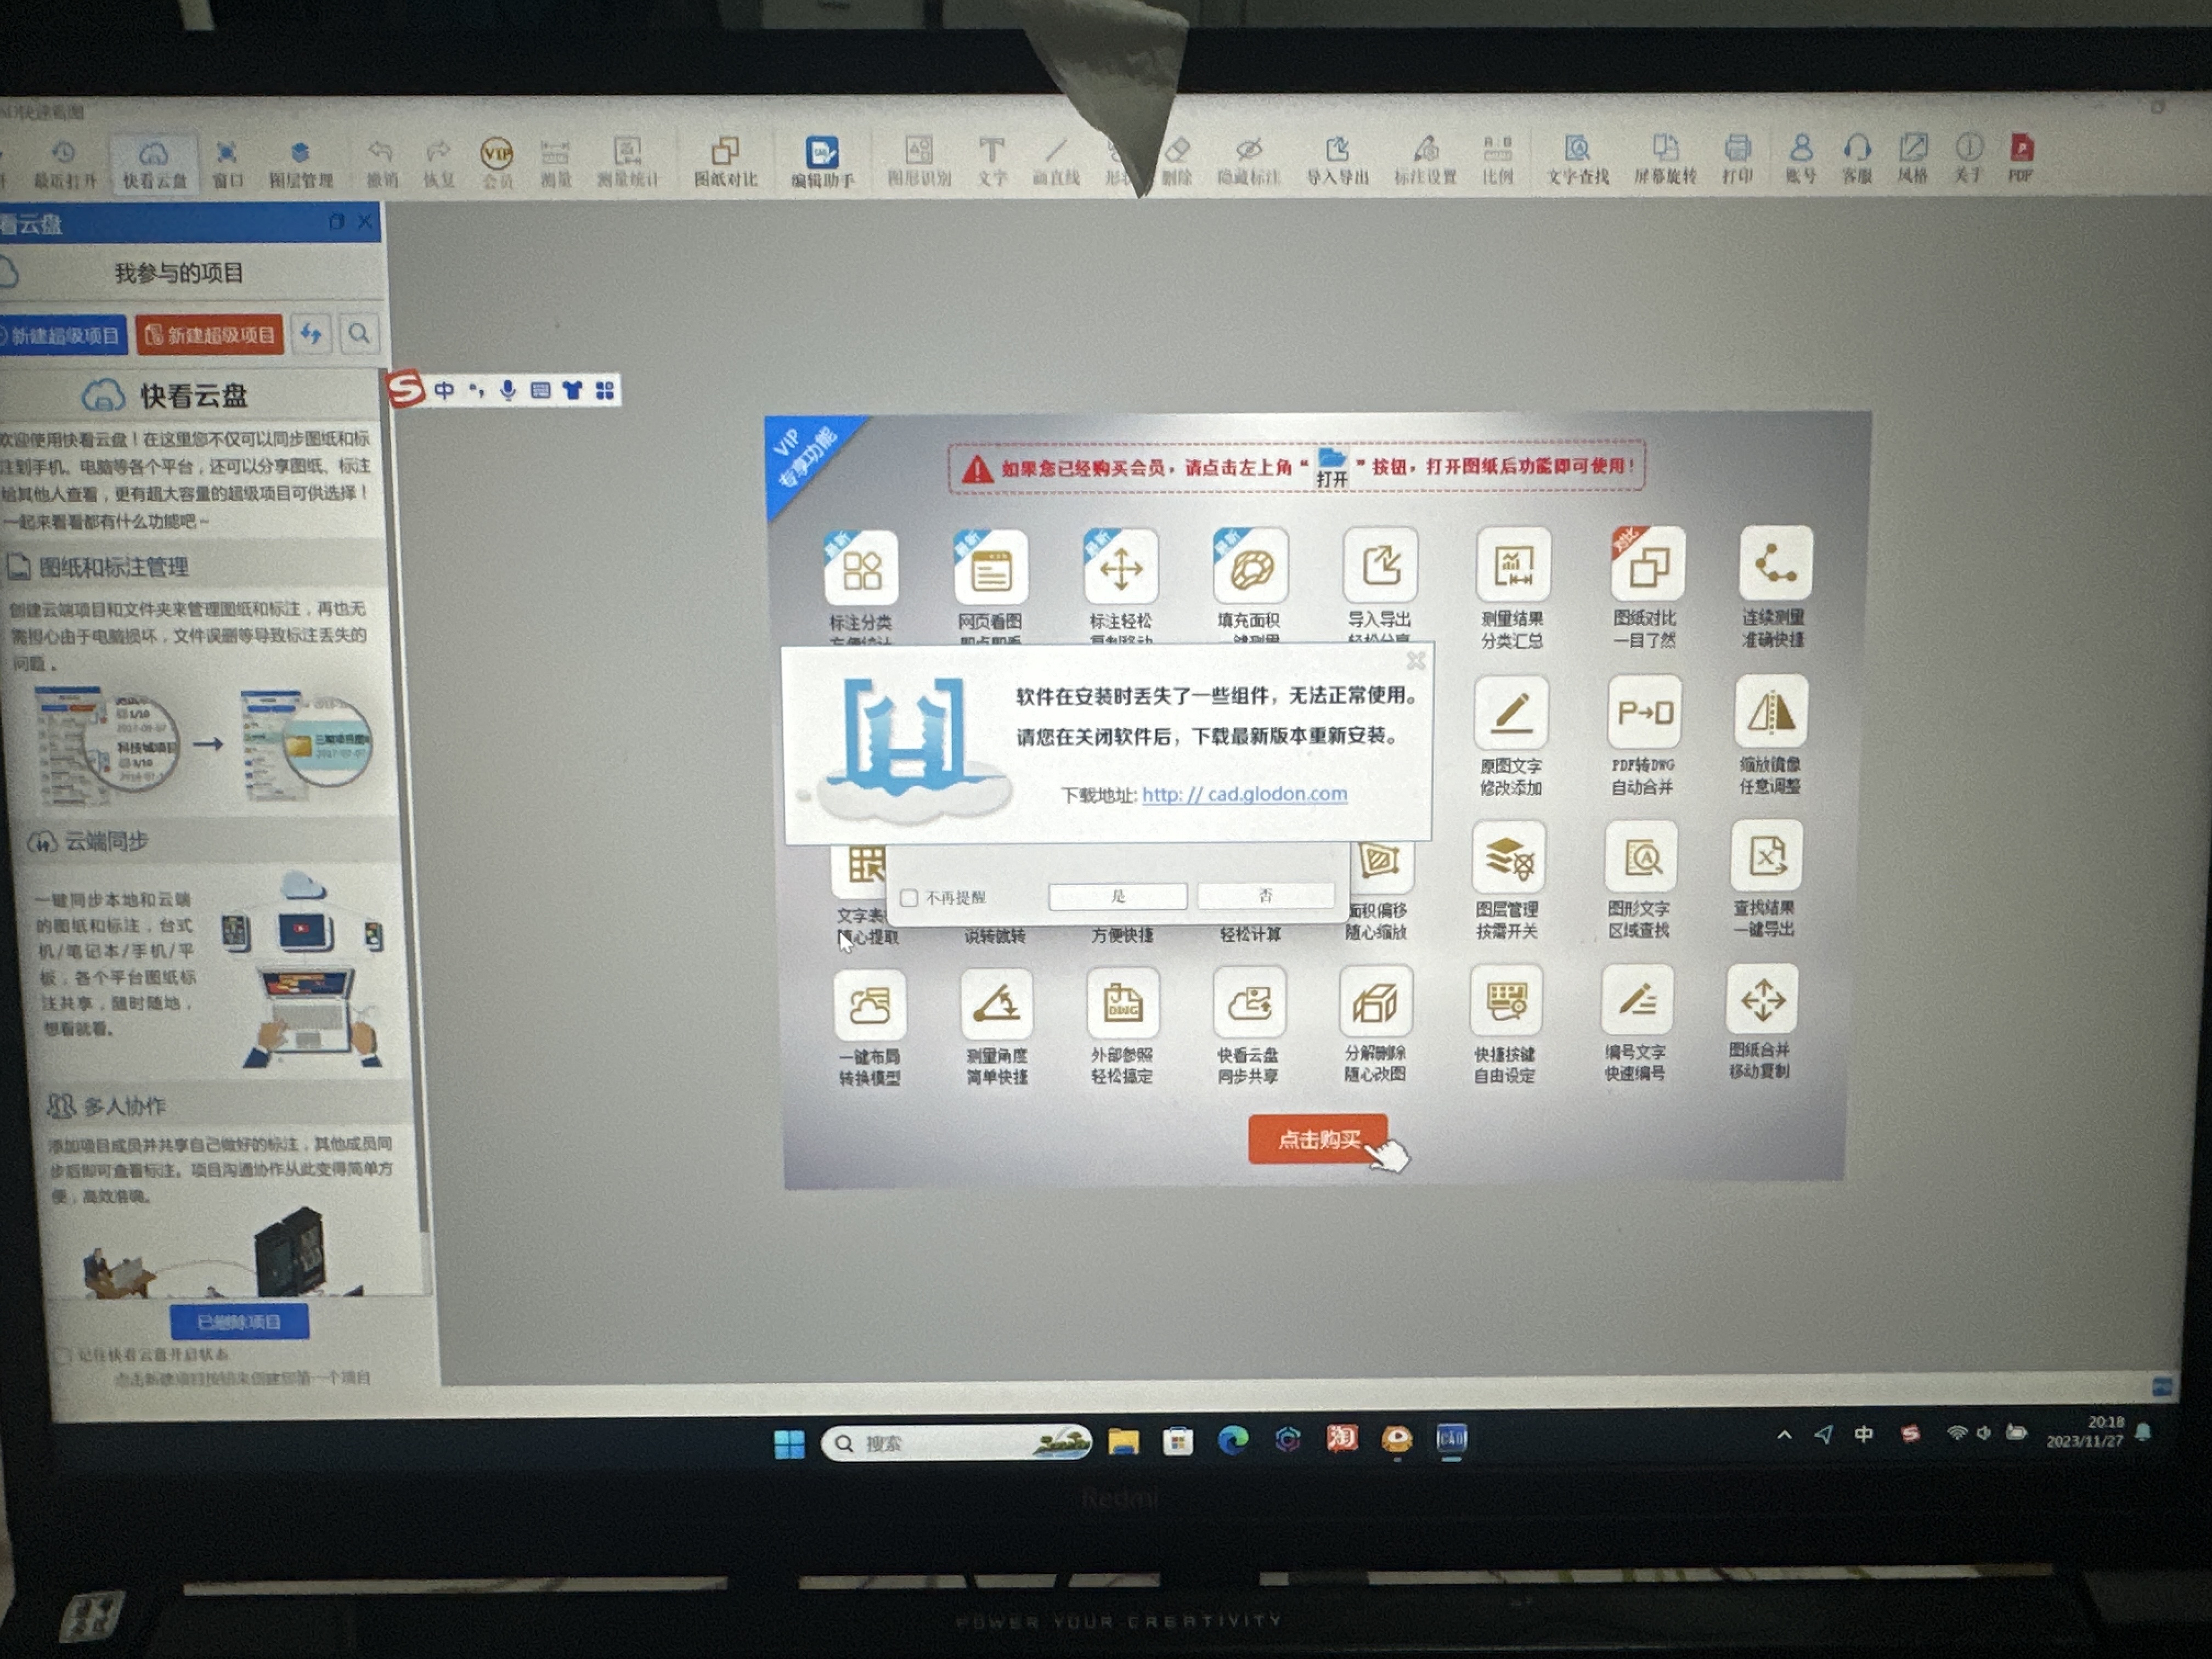The width and height of the screenshot is (2212, 1659).
Task: Click the 撤销 undo icon
Action: pos(381,162)
